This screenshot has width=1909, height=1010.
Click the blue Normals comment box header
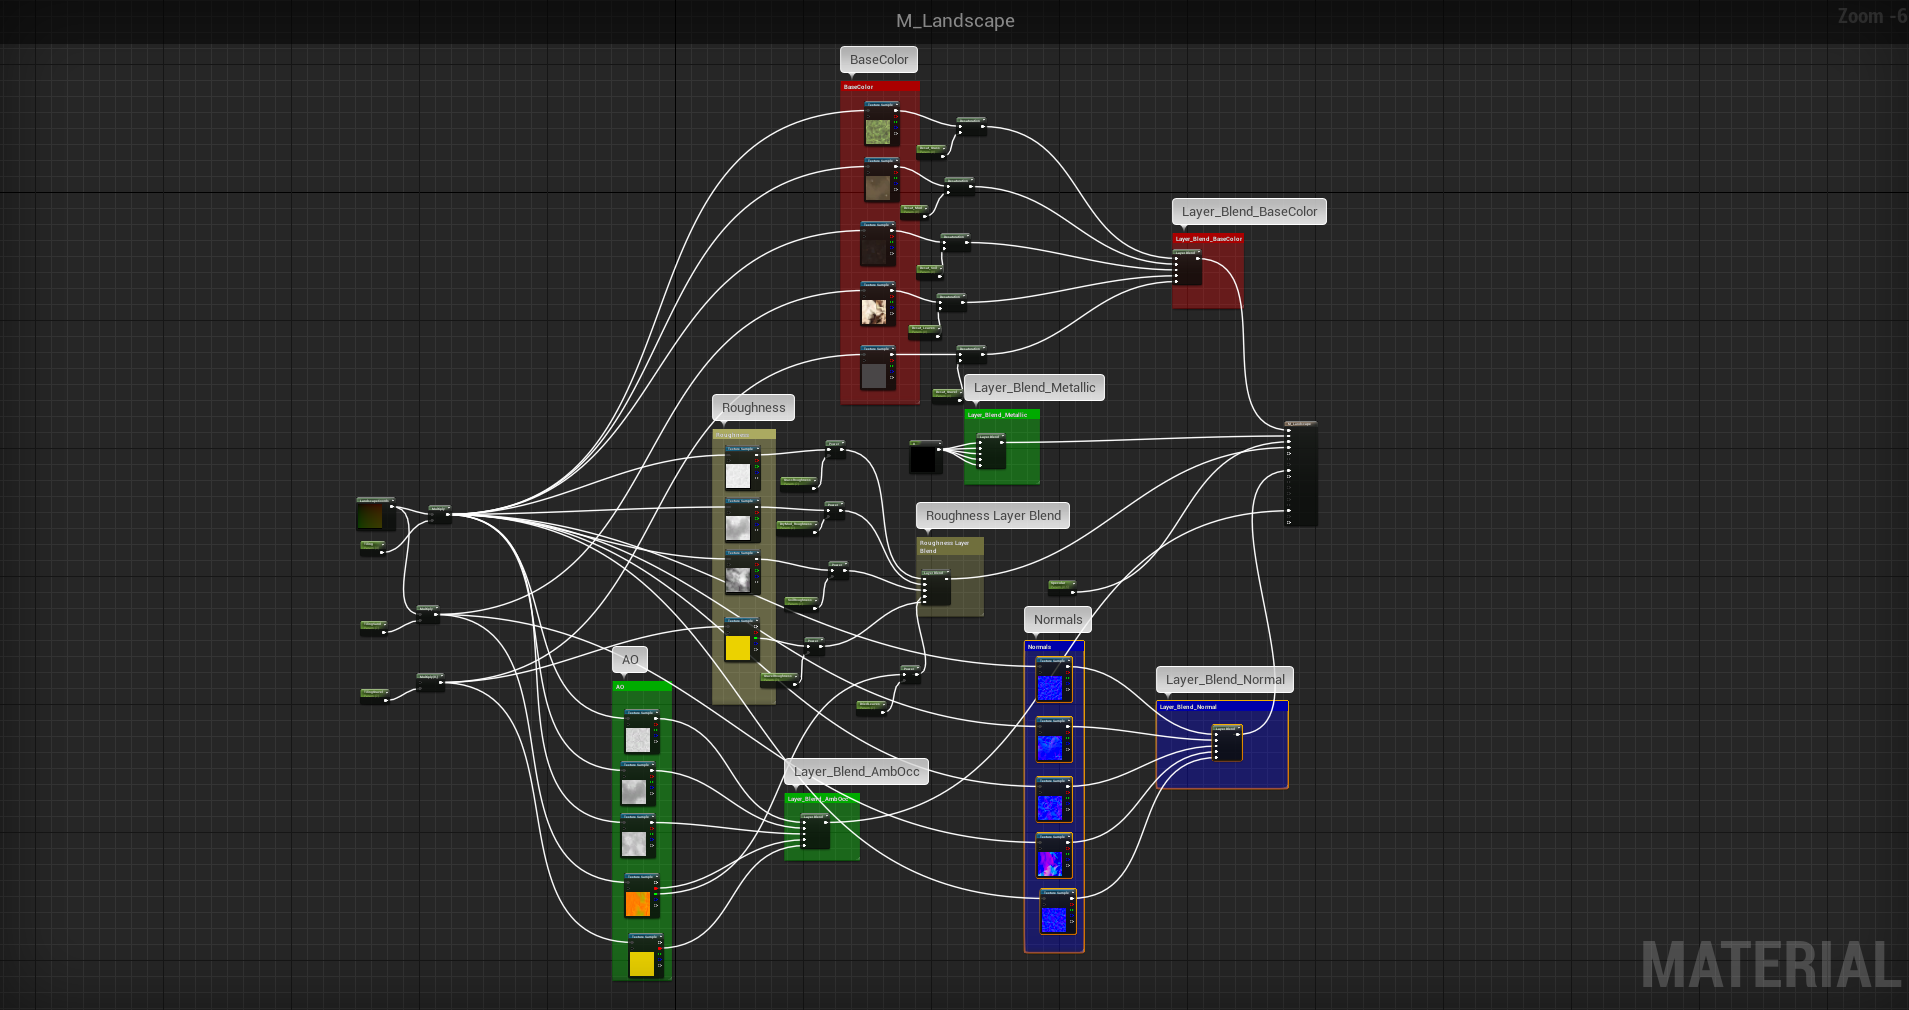pos(1054,647)
